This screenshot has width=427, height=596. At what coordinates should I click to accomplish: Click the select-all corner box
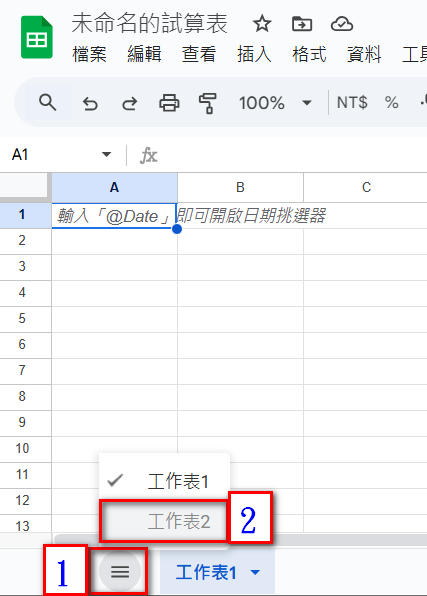[x=25, y=186]
